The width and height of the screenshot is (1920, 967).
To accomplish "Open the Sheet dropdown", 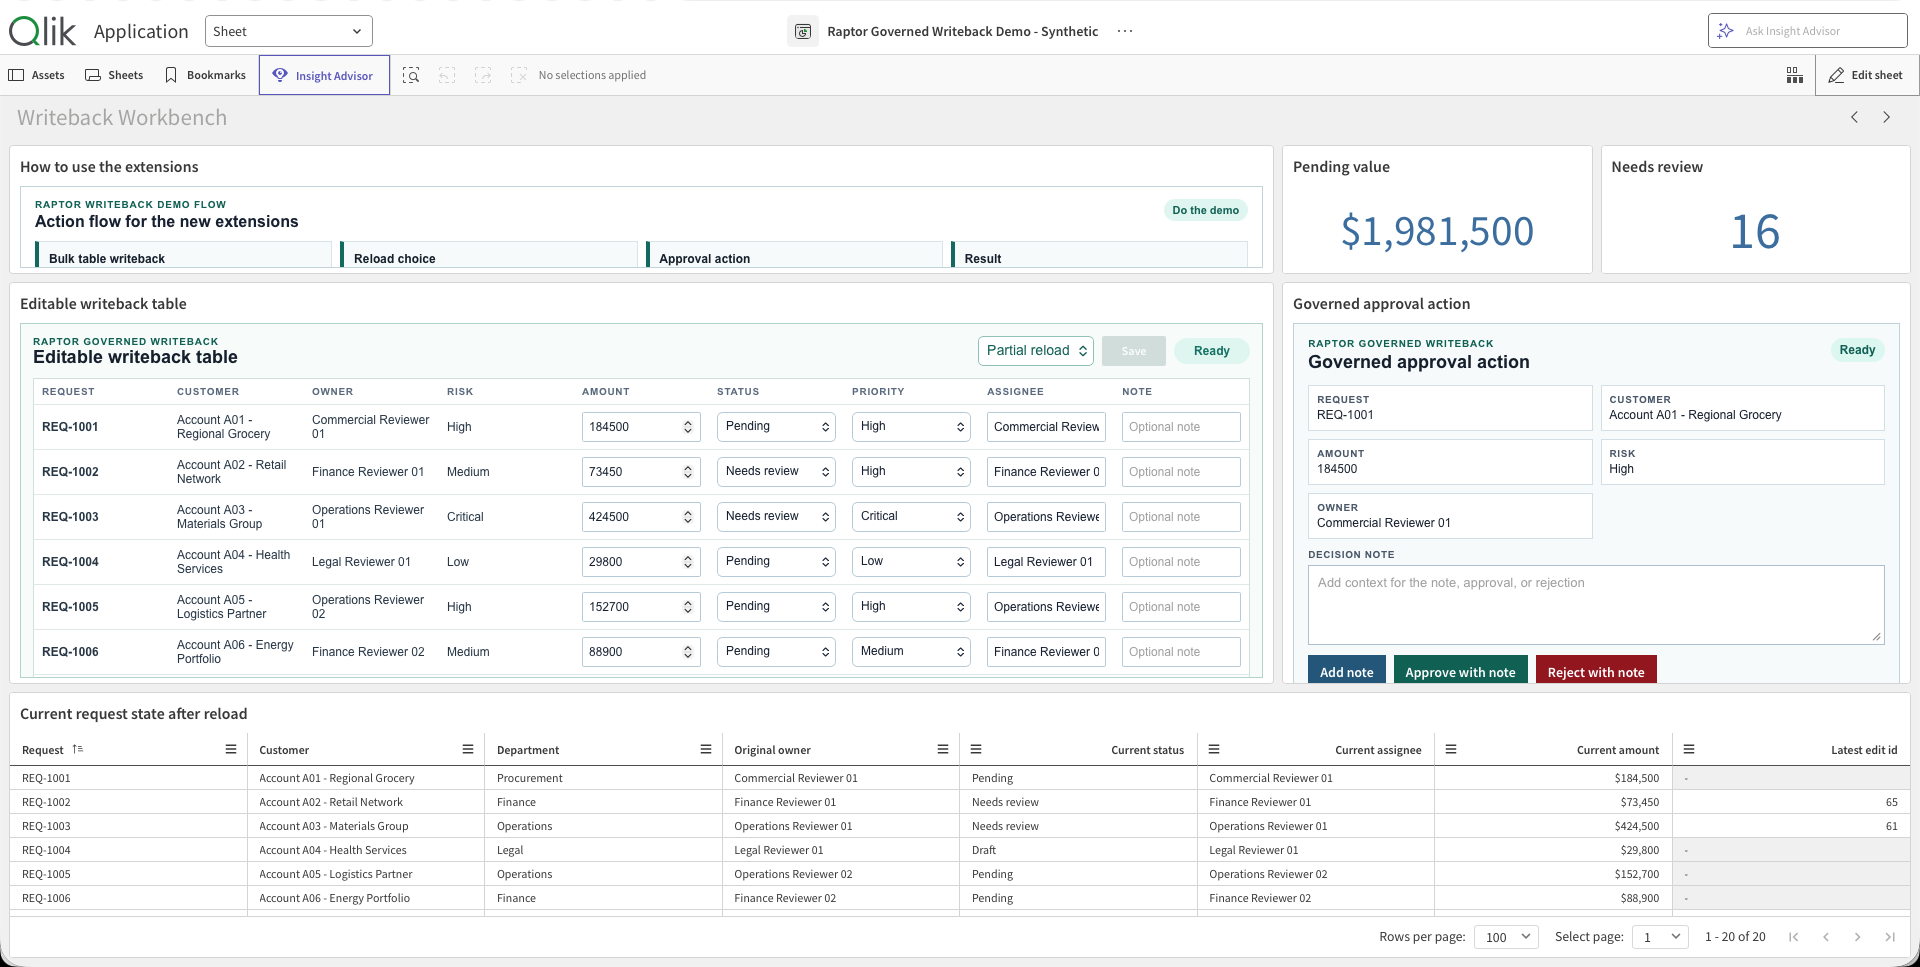I will pyautogui.click(x=289, y=31).
